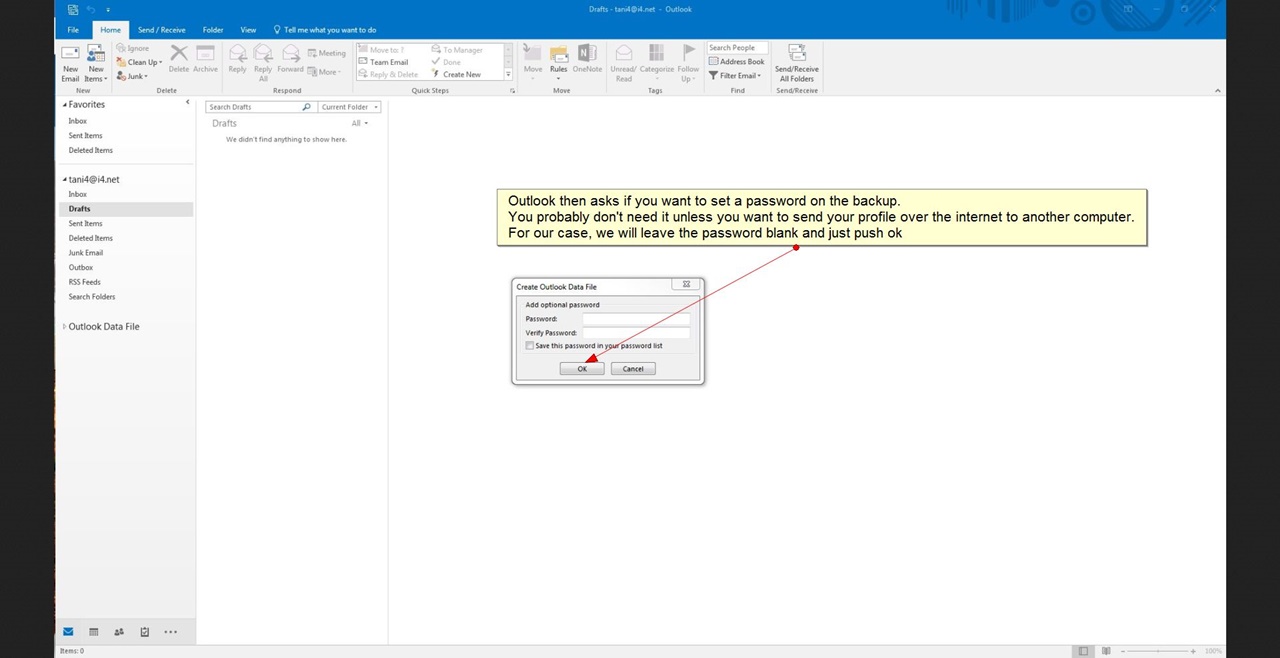Close the Create Outlook Data File dialog
The height and width of the screenshot is (658, 1280).
pyautogui.click(x=686, y=285)
